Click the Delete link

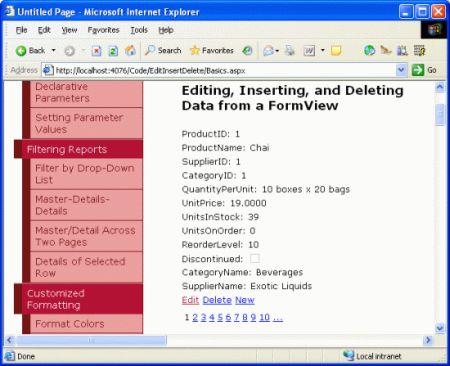[x=217, y=300]
